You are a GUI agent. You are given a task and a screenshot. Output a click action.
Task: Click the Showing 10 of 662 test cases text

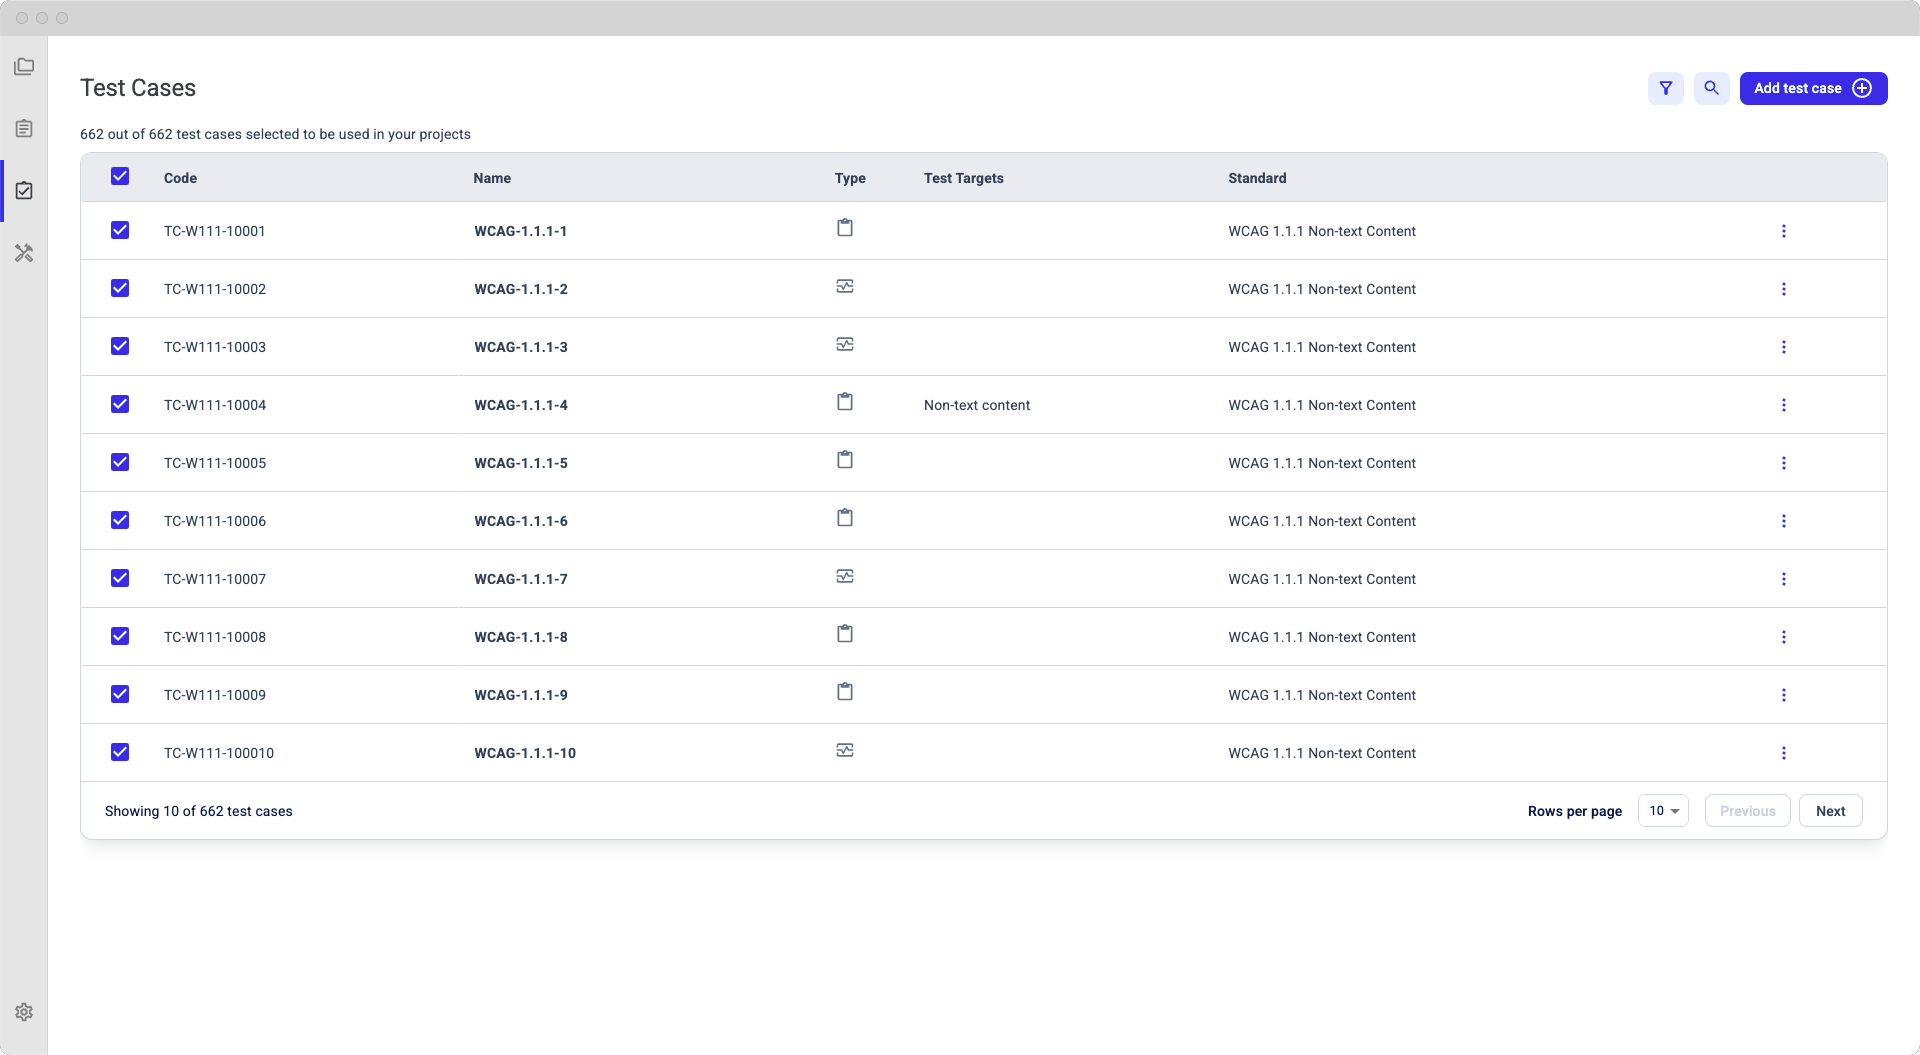198,811
